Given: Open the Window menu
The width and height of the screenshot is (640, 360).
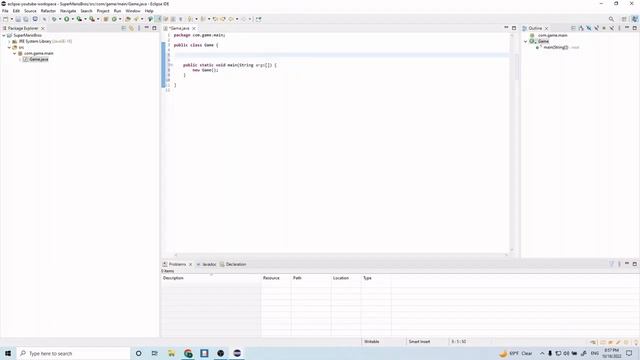Looking at the screenshot, I should [x=133, y=11].
